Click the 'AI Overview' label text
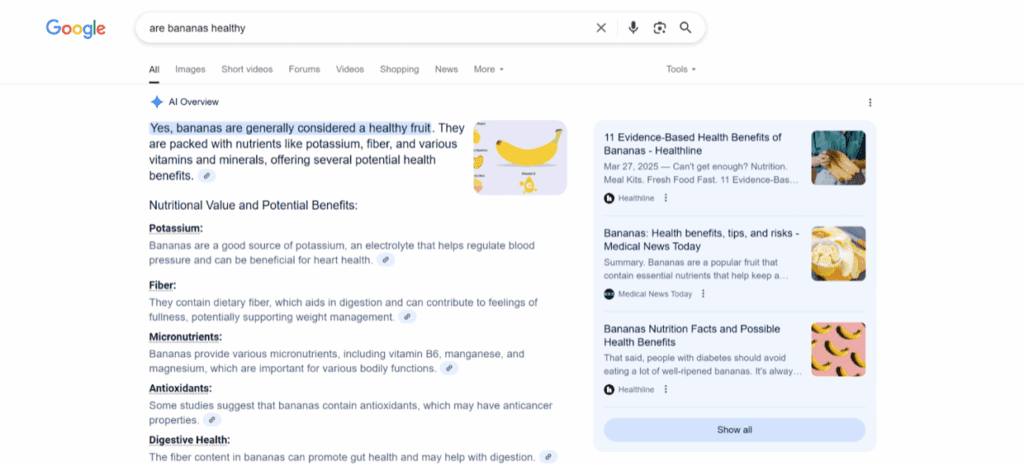 pos(194,103)
